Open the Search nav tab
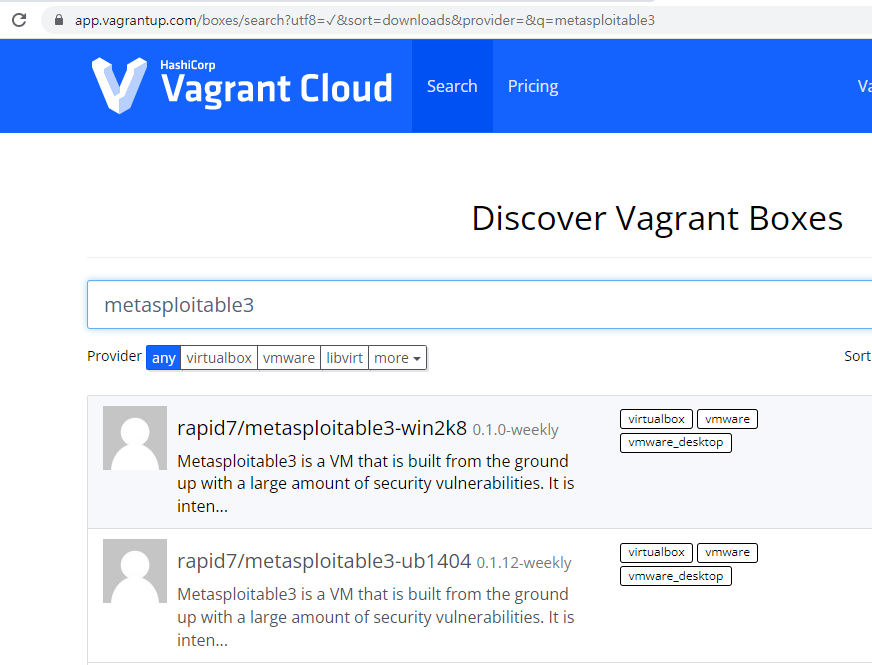The width and height of the screenshot is (872, 665). point(452,86)
